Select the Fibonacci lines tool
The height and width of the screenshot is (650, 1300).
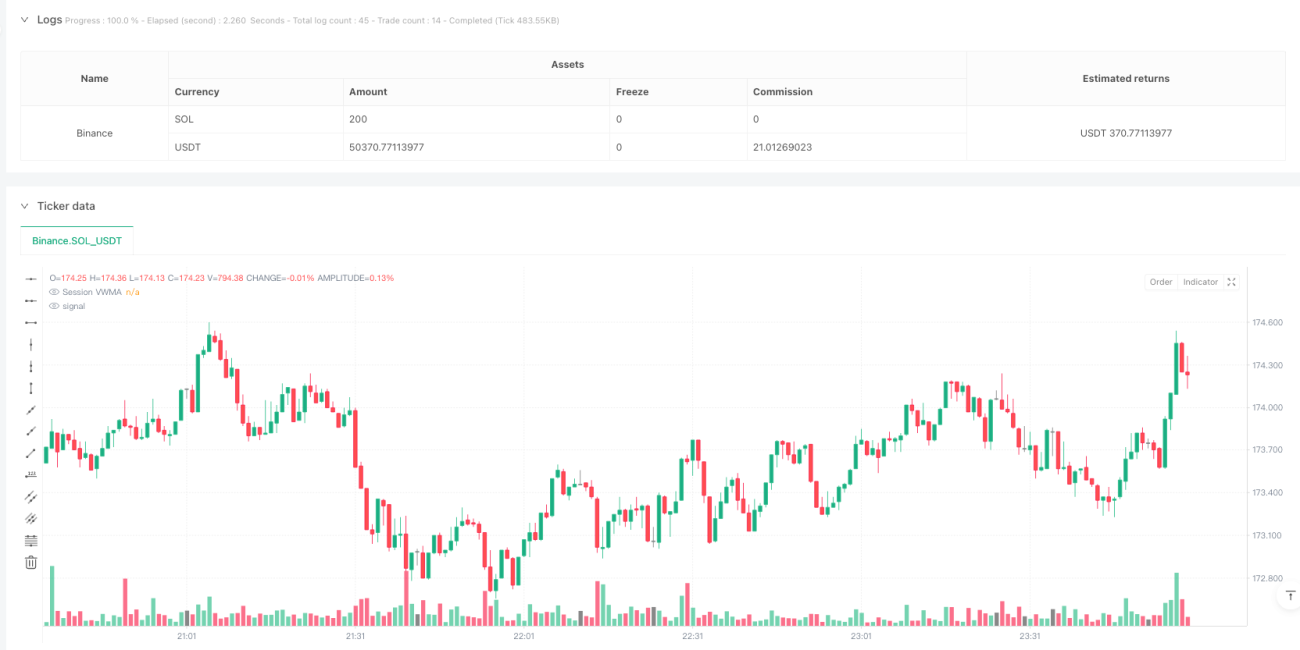click(31, 540)
